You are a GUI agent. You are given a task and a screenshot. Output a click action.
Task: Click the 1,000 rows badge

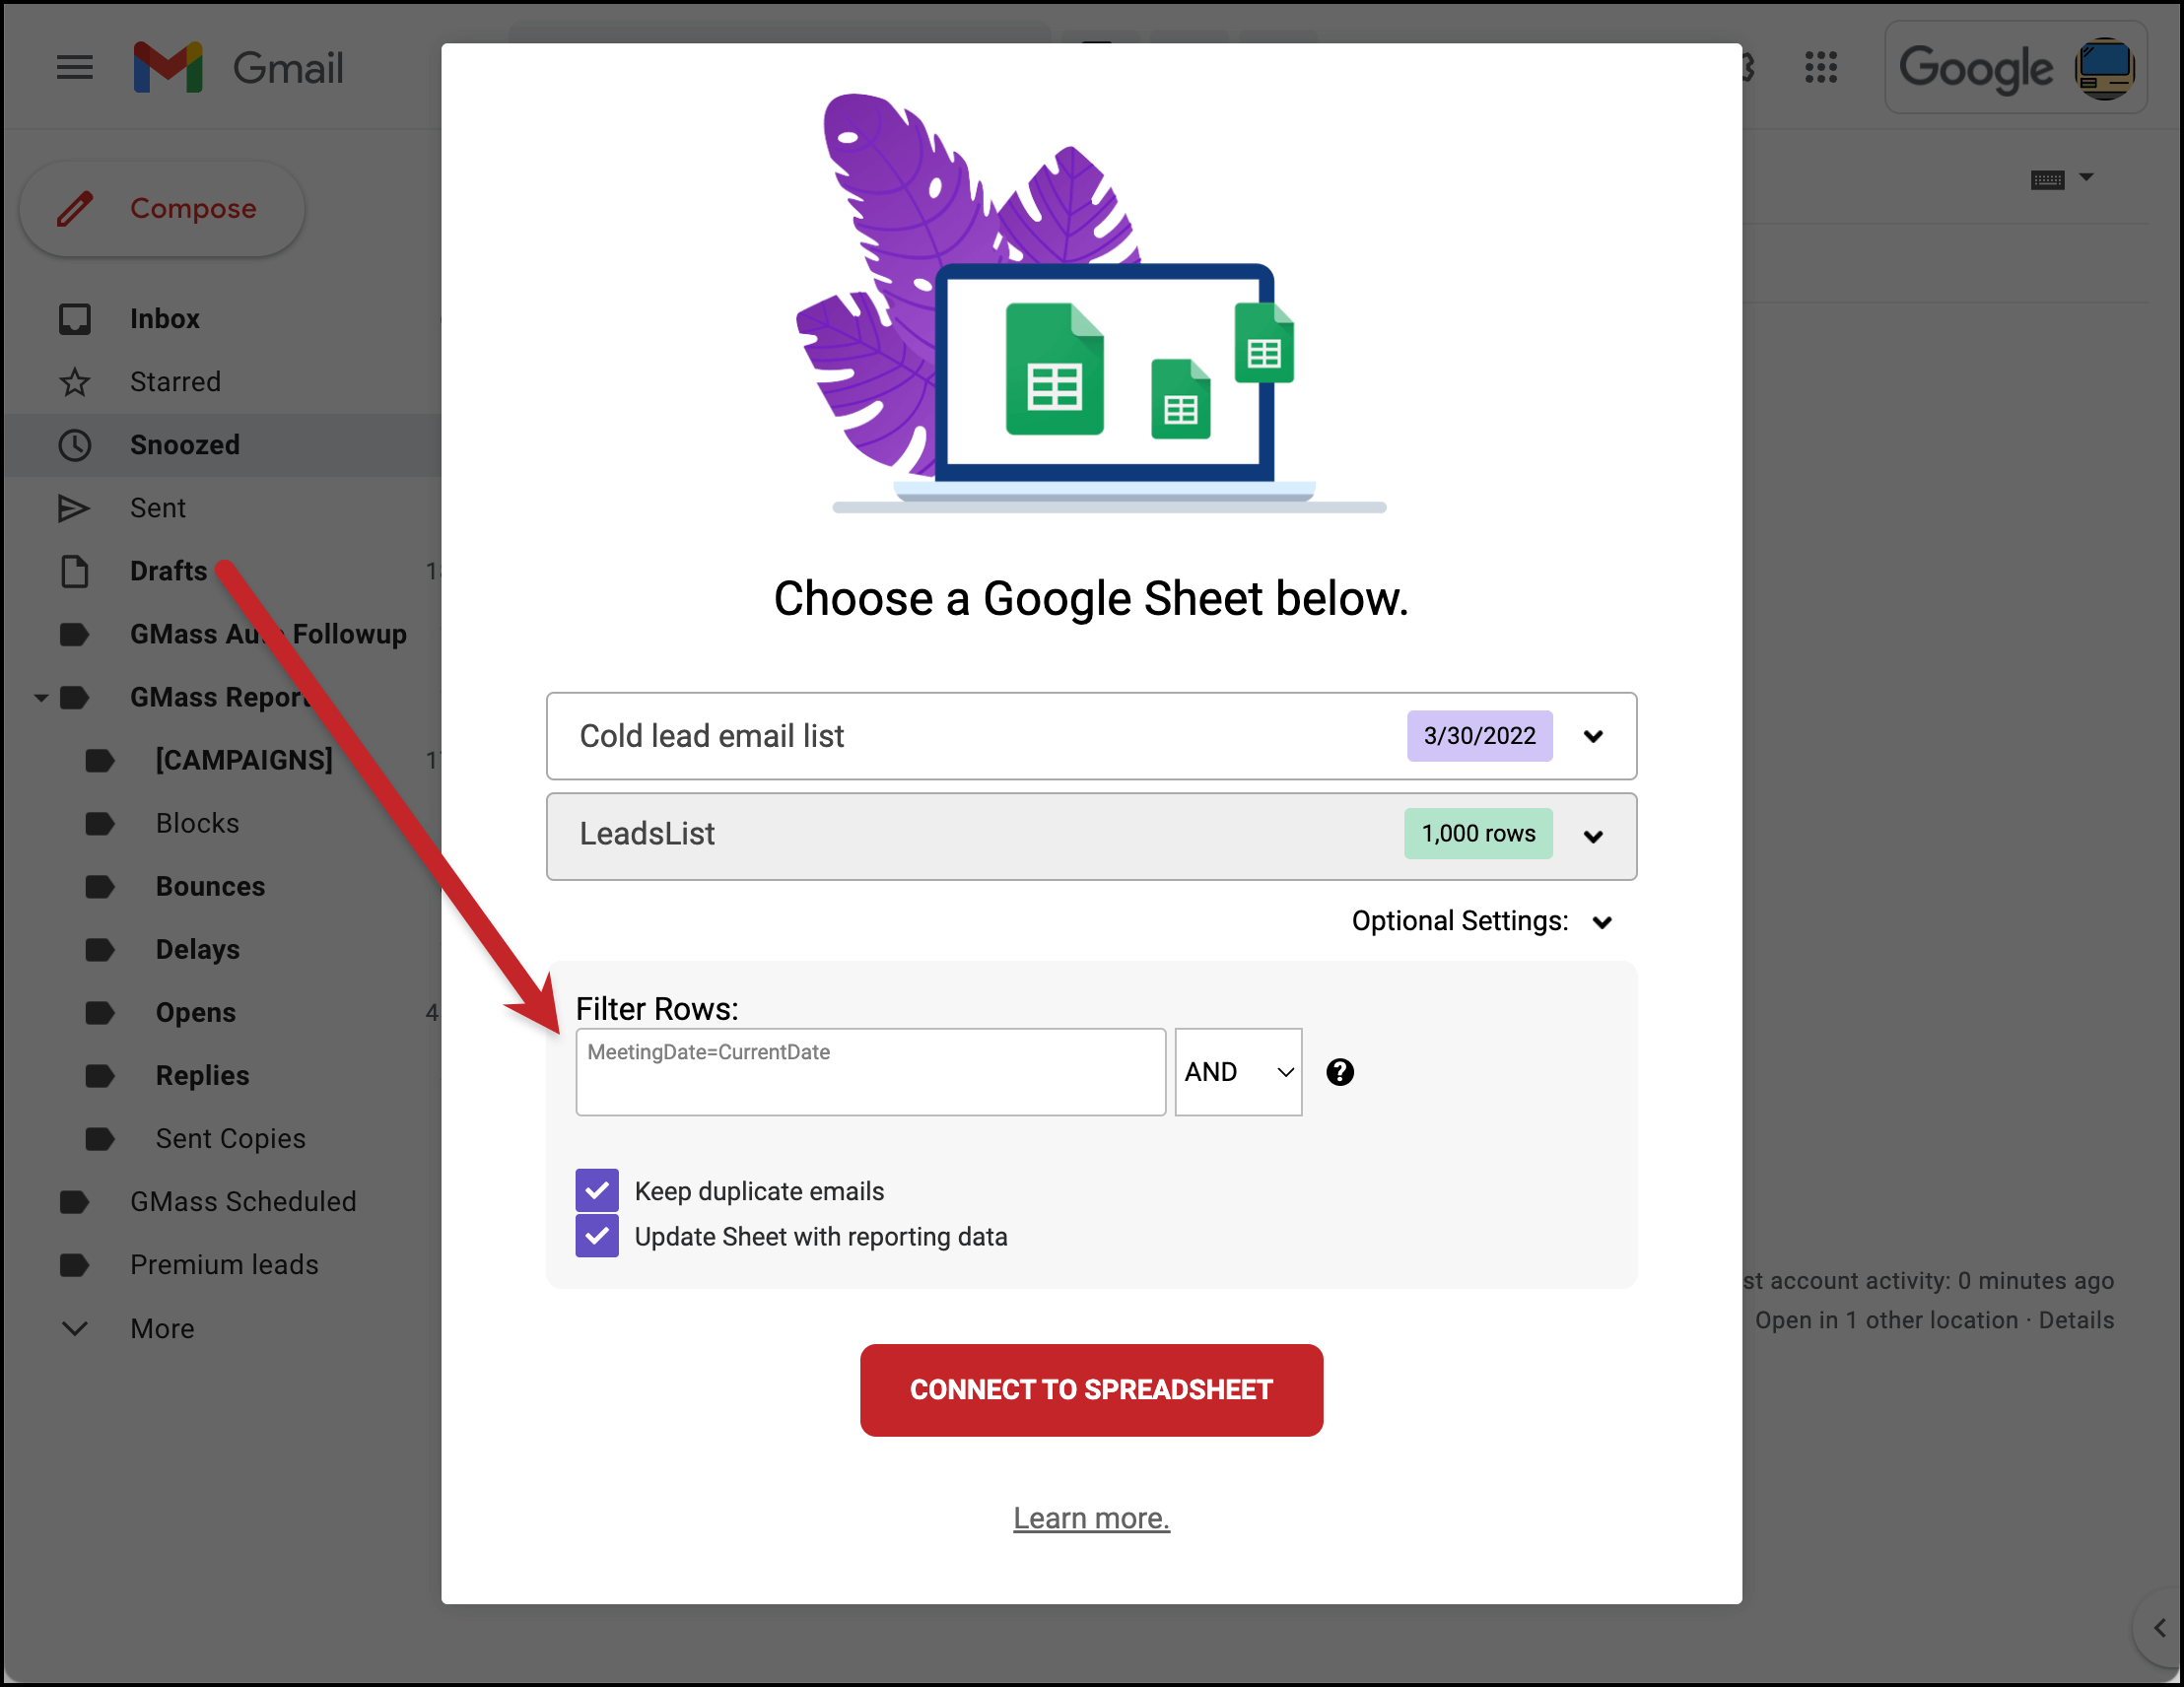[1478, 834]
